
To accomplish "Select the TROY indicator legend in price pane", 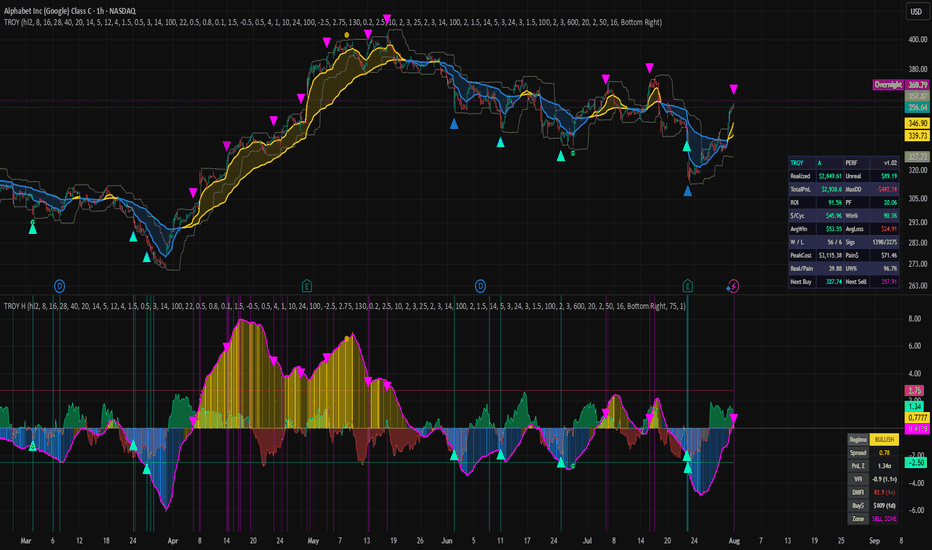I will coord(333,22).
